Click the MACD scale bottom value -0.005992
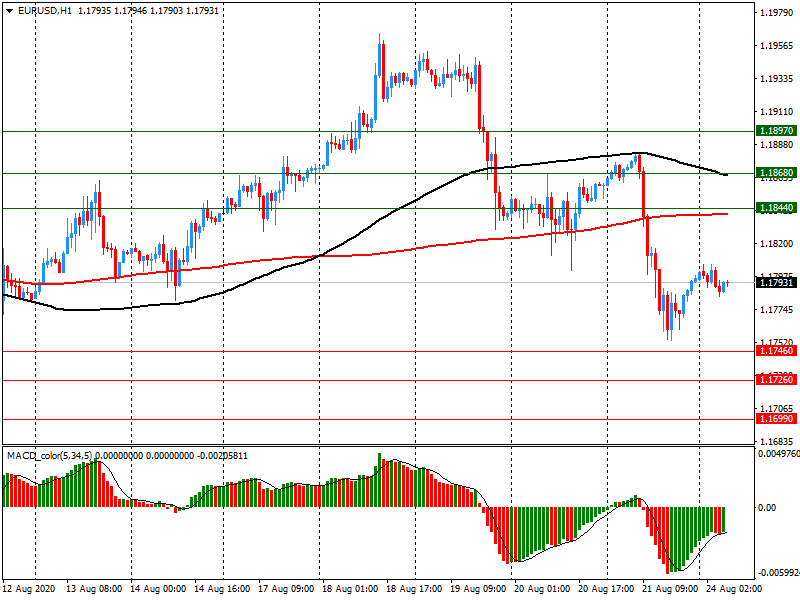 point(778,573)
